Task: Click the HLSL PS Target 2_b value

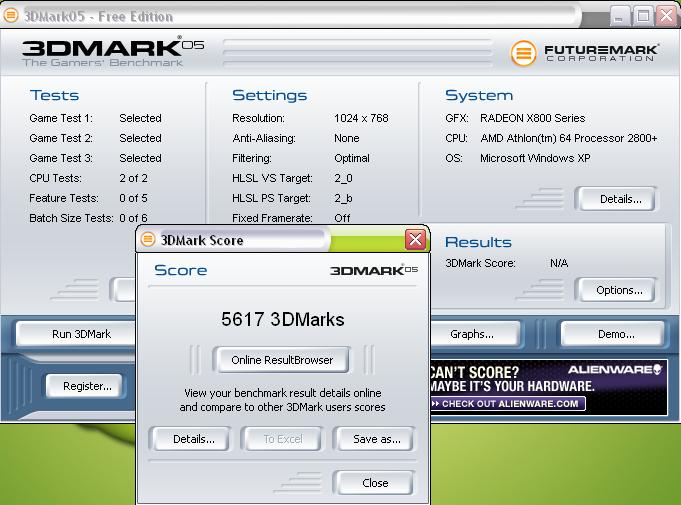Action: 343,198
